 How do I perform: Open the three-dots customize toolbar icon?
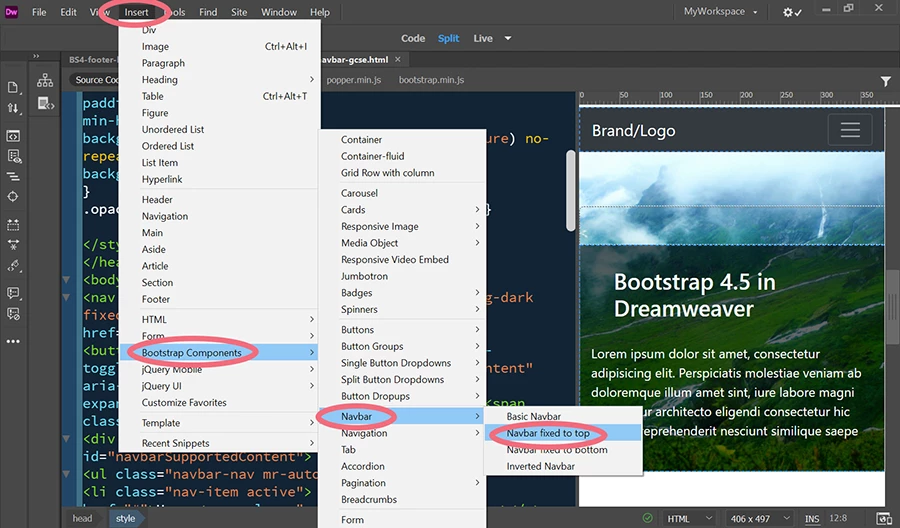[13, 341]
